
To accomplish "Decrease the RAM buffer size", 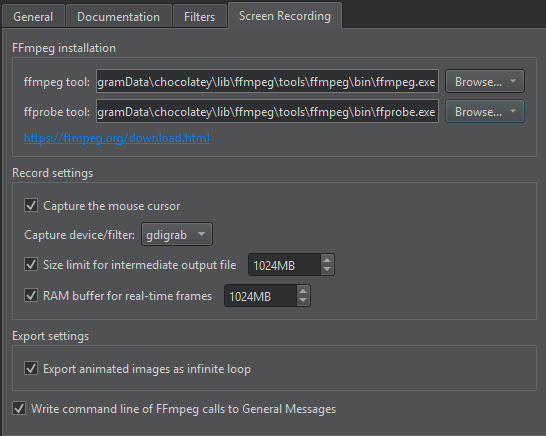I will (x=303, y=300).
